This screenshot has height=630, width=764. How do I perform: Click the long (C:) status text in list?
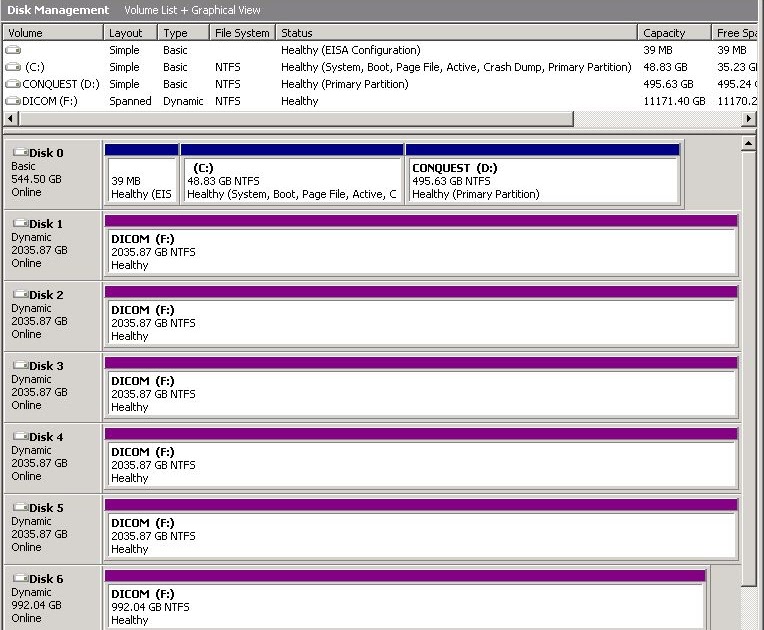point(456,67)
